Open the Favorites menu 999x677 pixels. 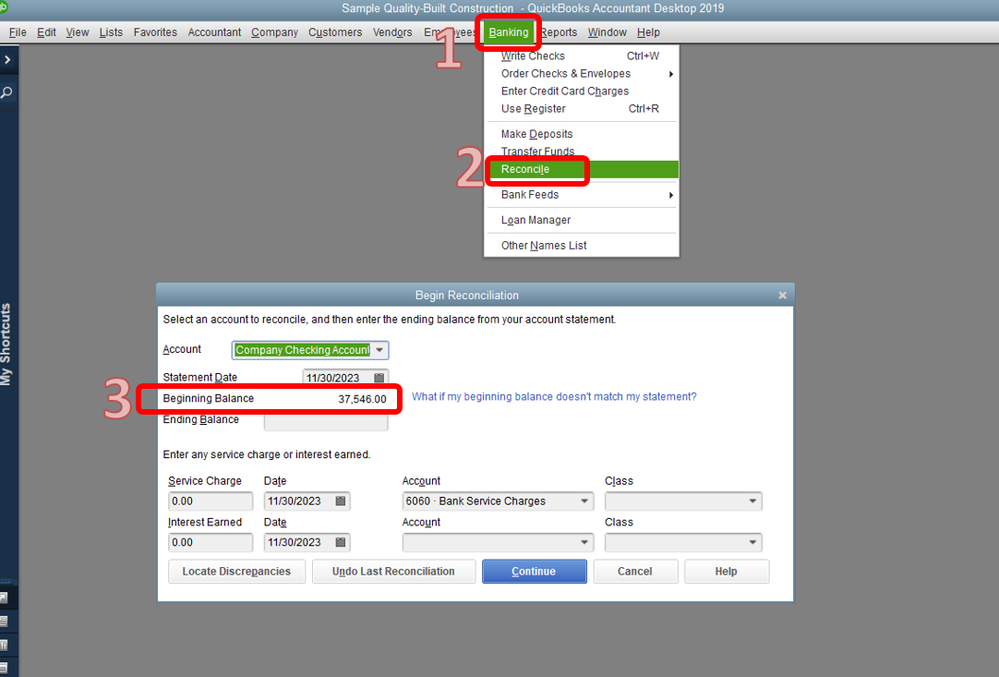(155, 32)
